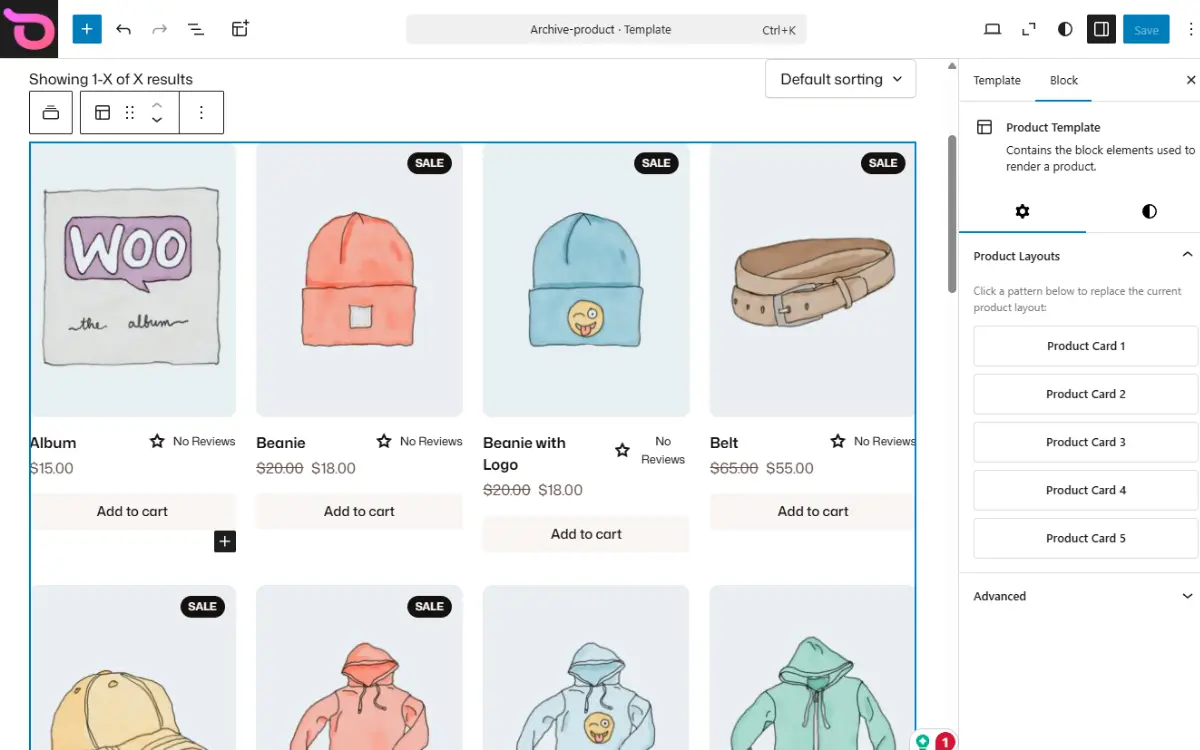Open block options three-dot menu
Screen dimensions: 1200x750
201,113
